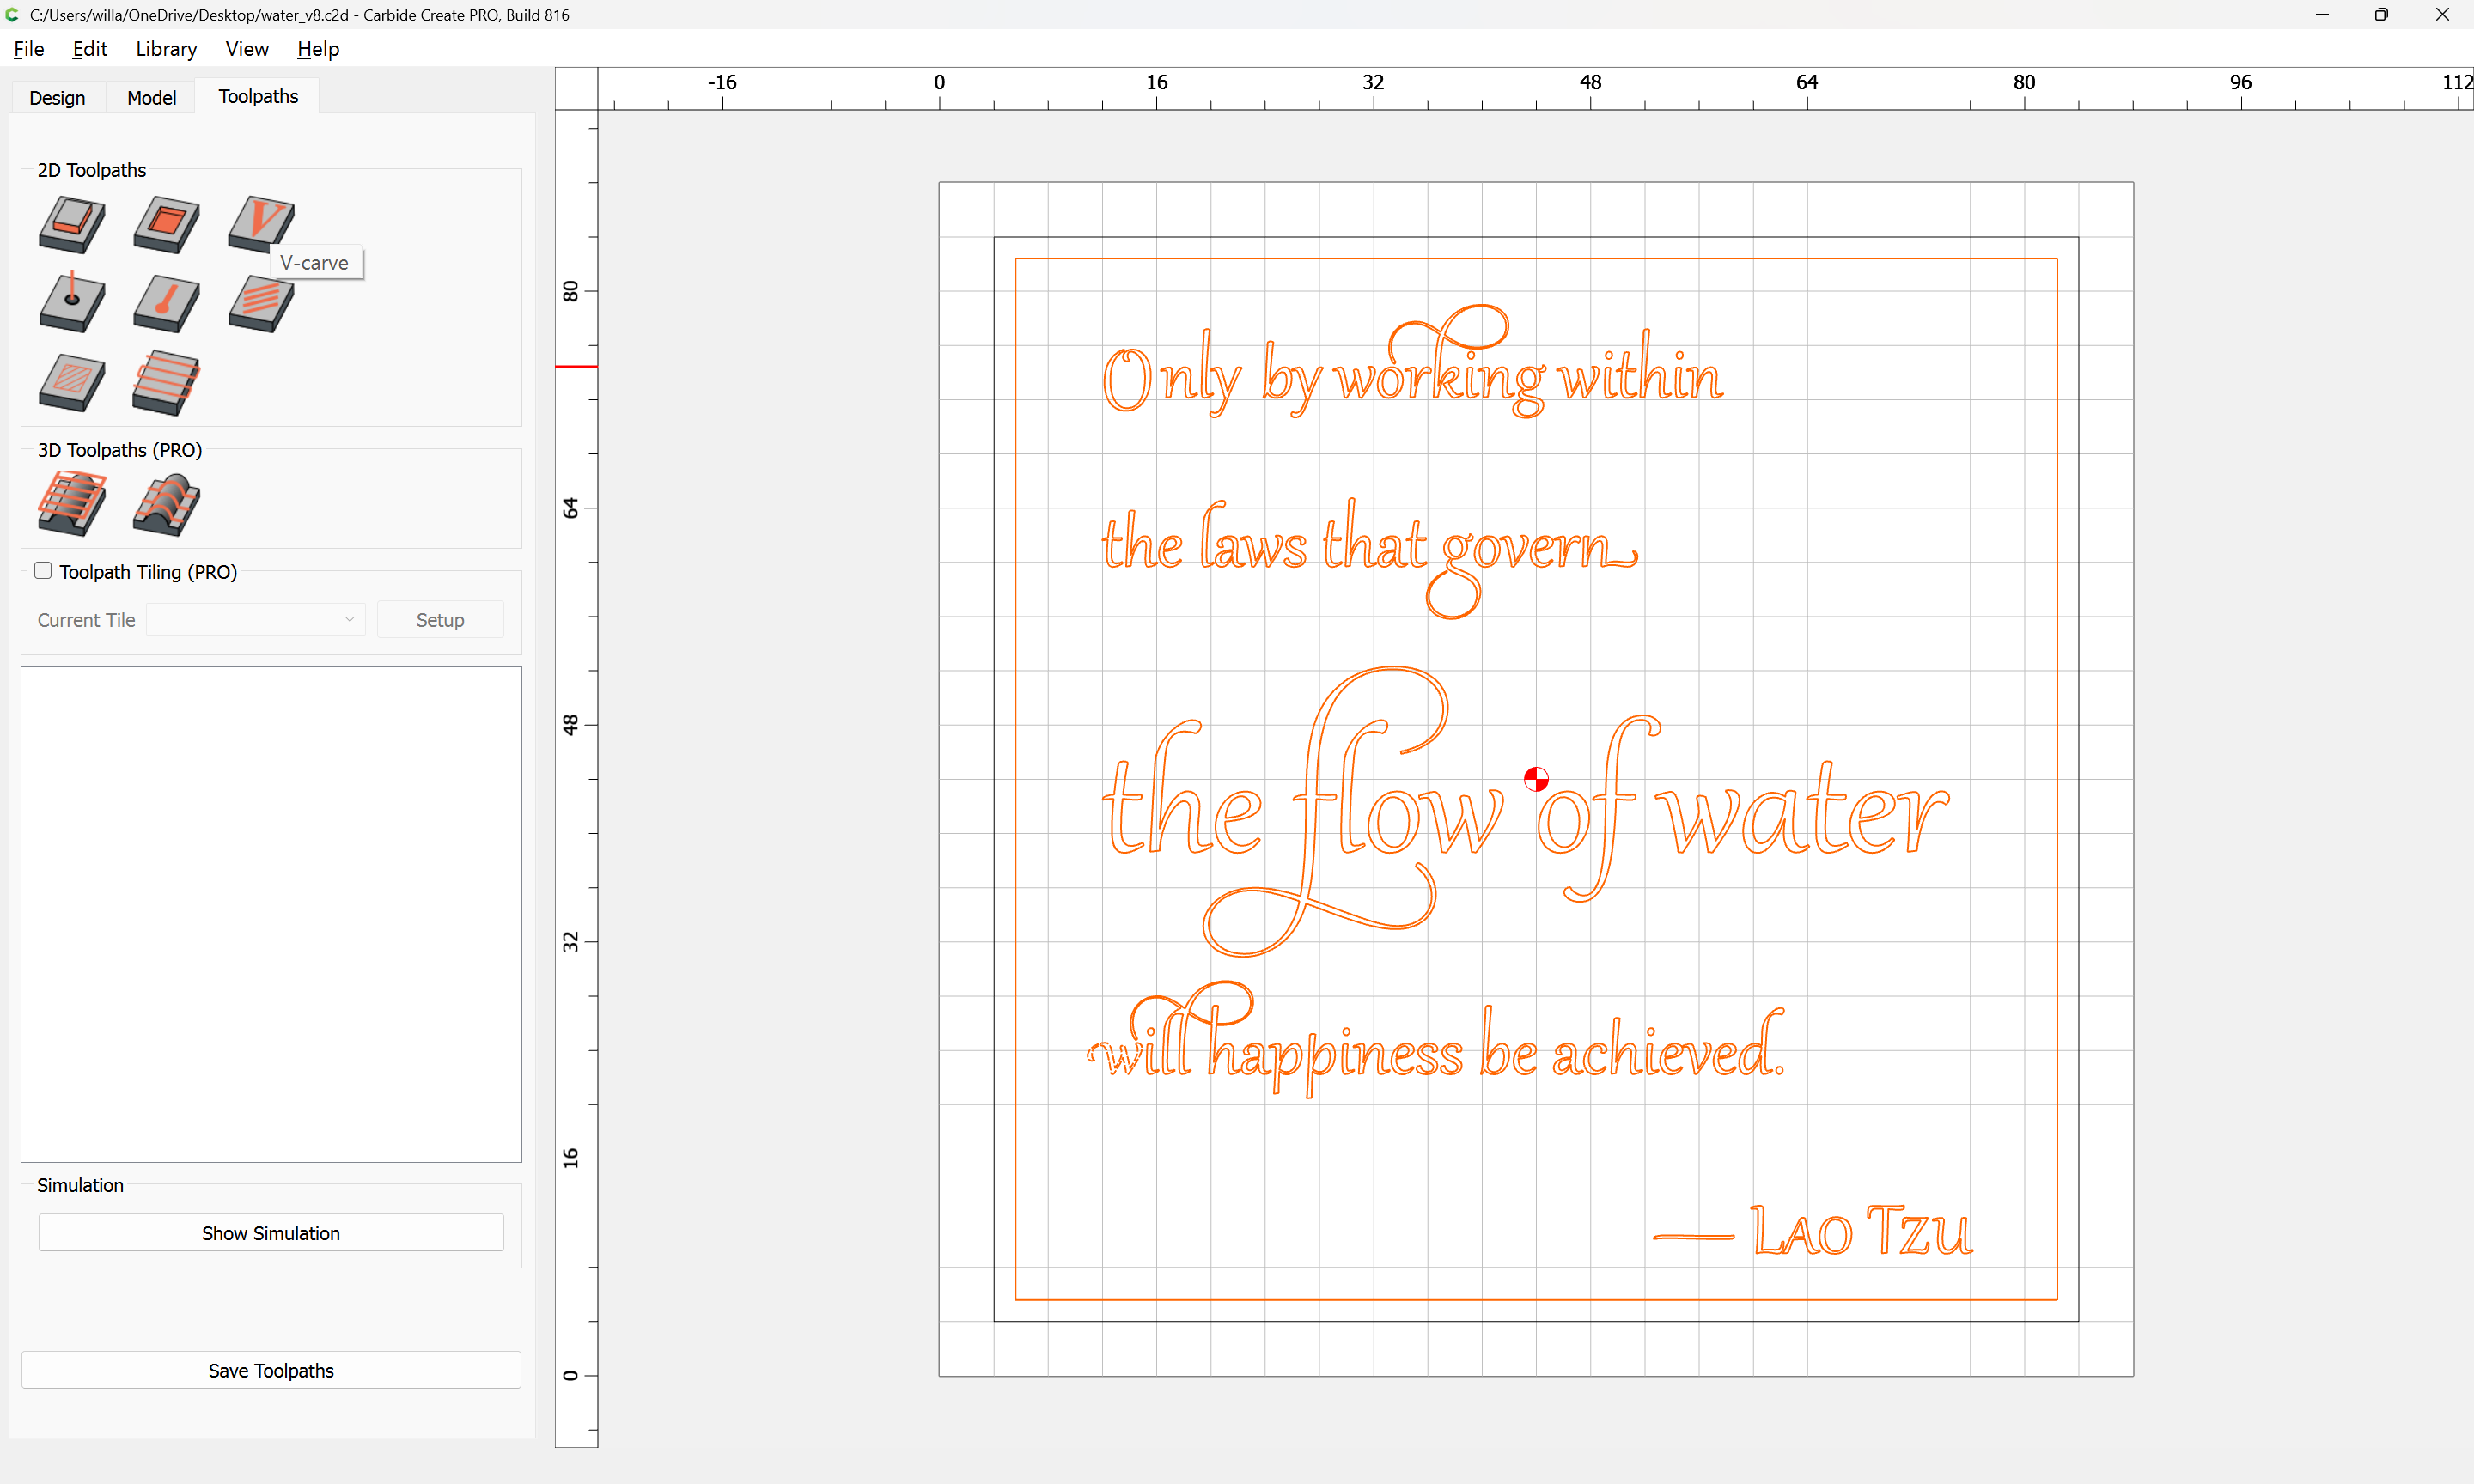The image size is (2474, 1484).
Task: Click the 'Toolpath Tiling (PRO)' label text
Action: coord(148,572)
